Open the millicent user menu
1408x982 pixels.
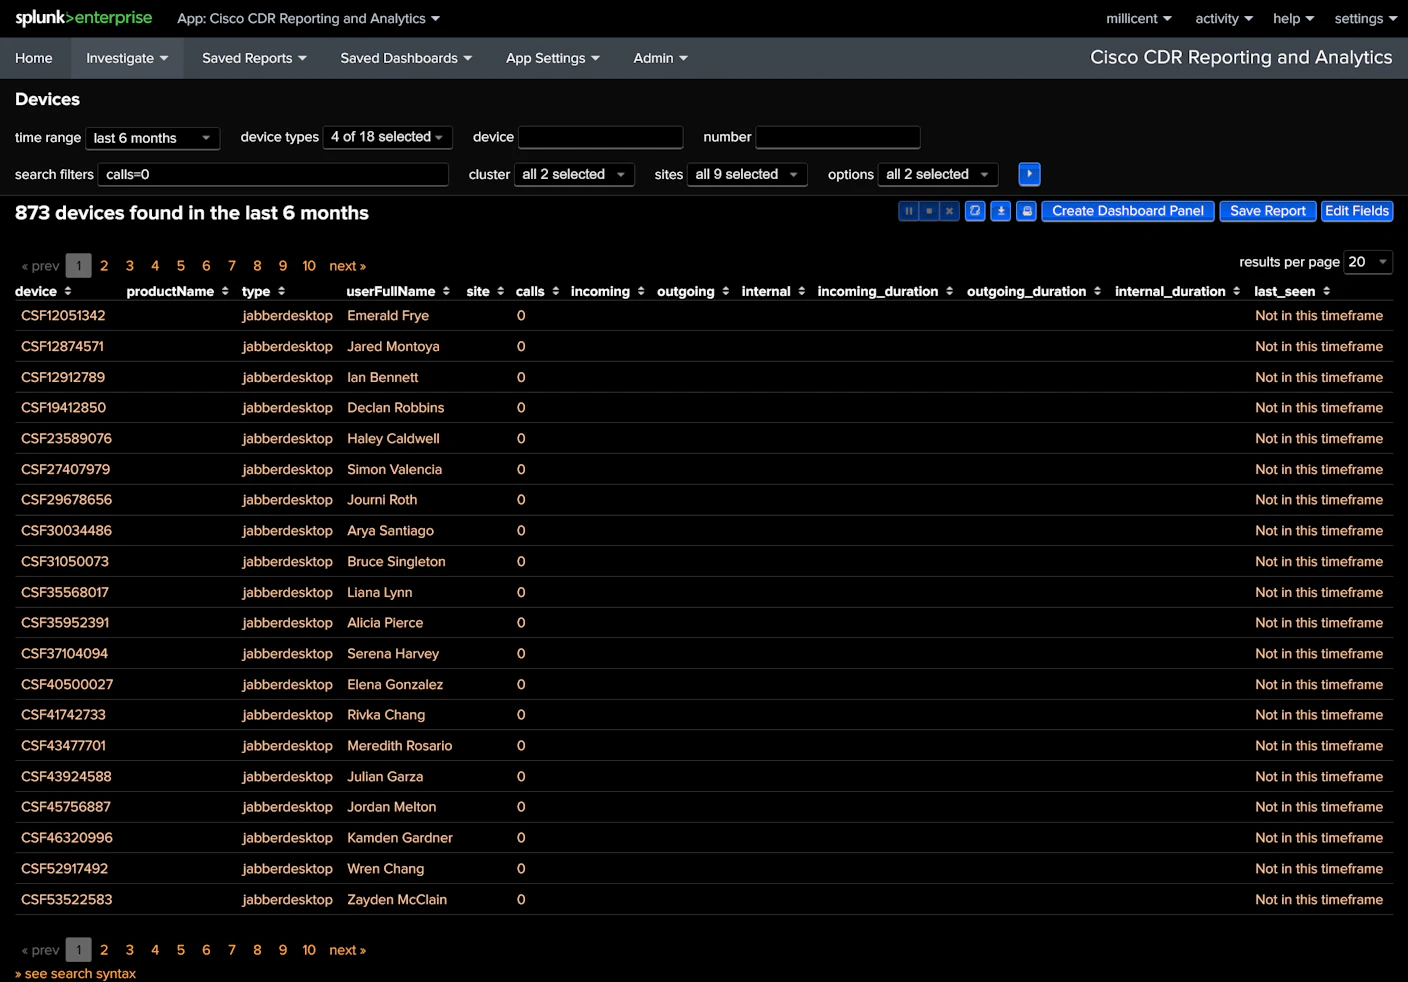[1139, 18]
